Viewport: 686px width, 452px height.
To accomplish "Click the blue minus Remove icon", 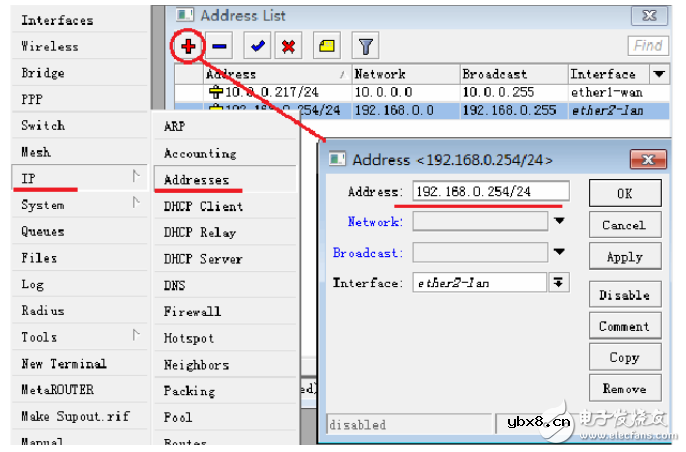I will click(x=220, y=46).
